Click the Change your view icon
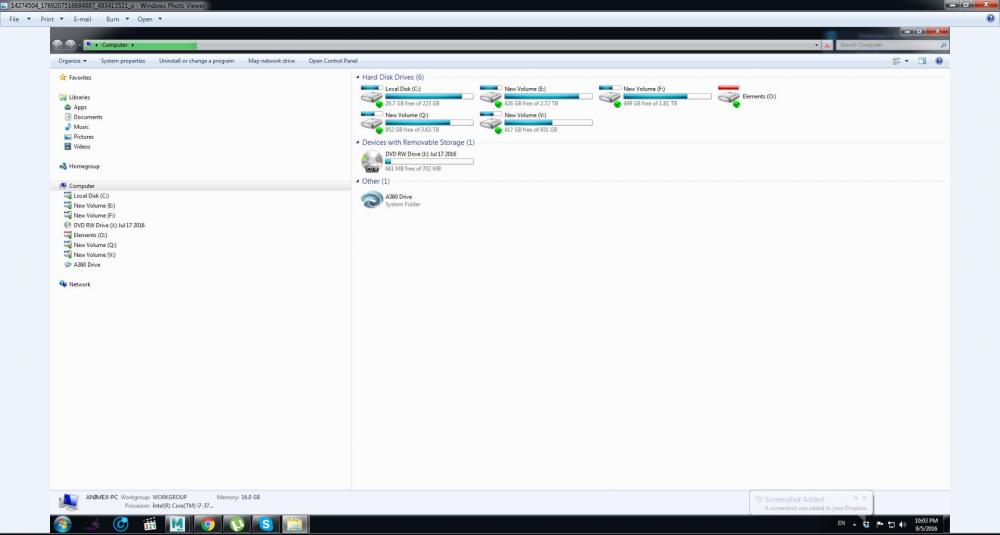Image resolution: width=1000 pixels, height=535 pixels. pos(896,61)
